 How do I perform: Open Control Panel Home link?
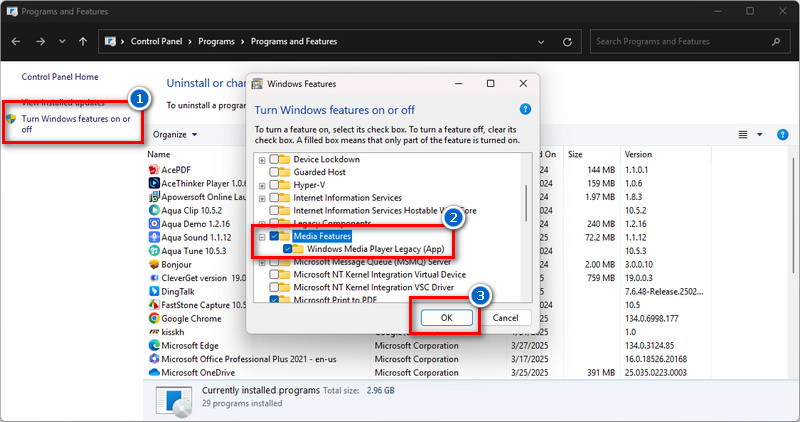point(60,77)
